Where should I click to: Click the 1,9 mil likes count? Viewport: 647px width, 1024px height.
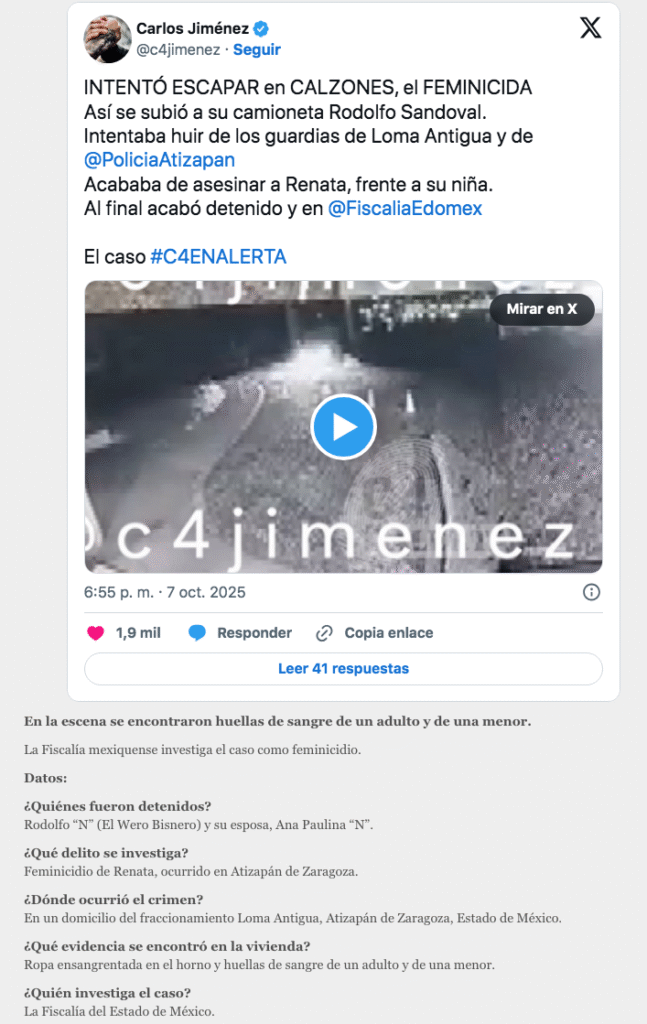pos(138,633)
